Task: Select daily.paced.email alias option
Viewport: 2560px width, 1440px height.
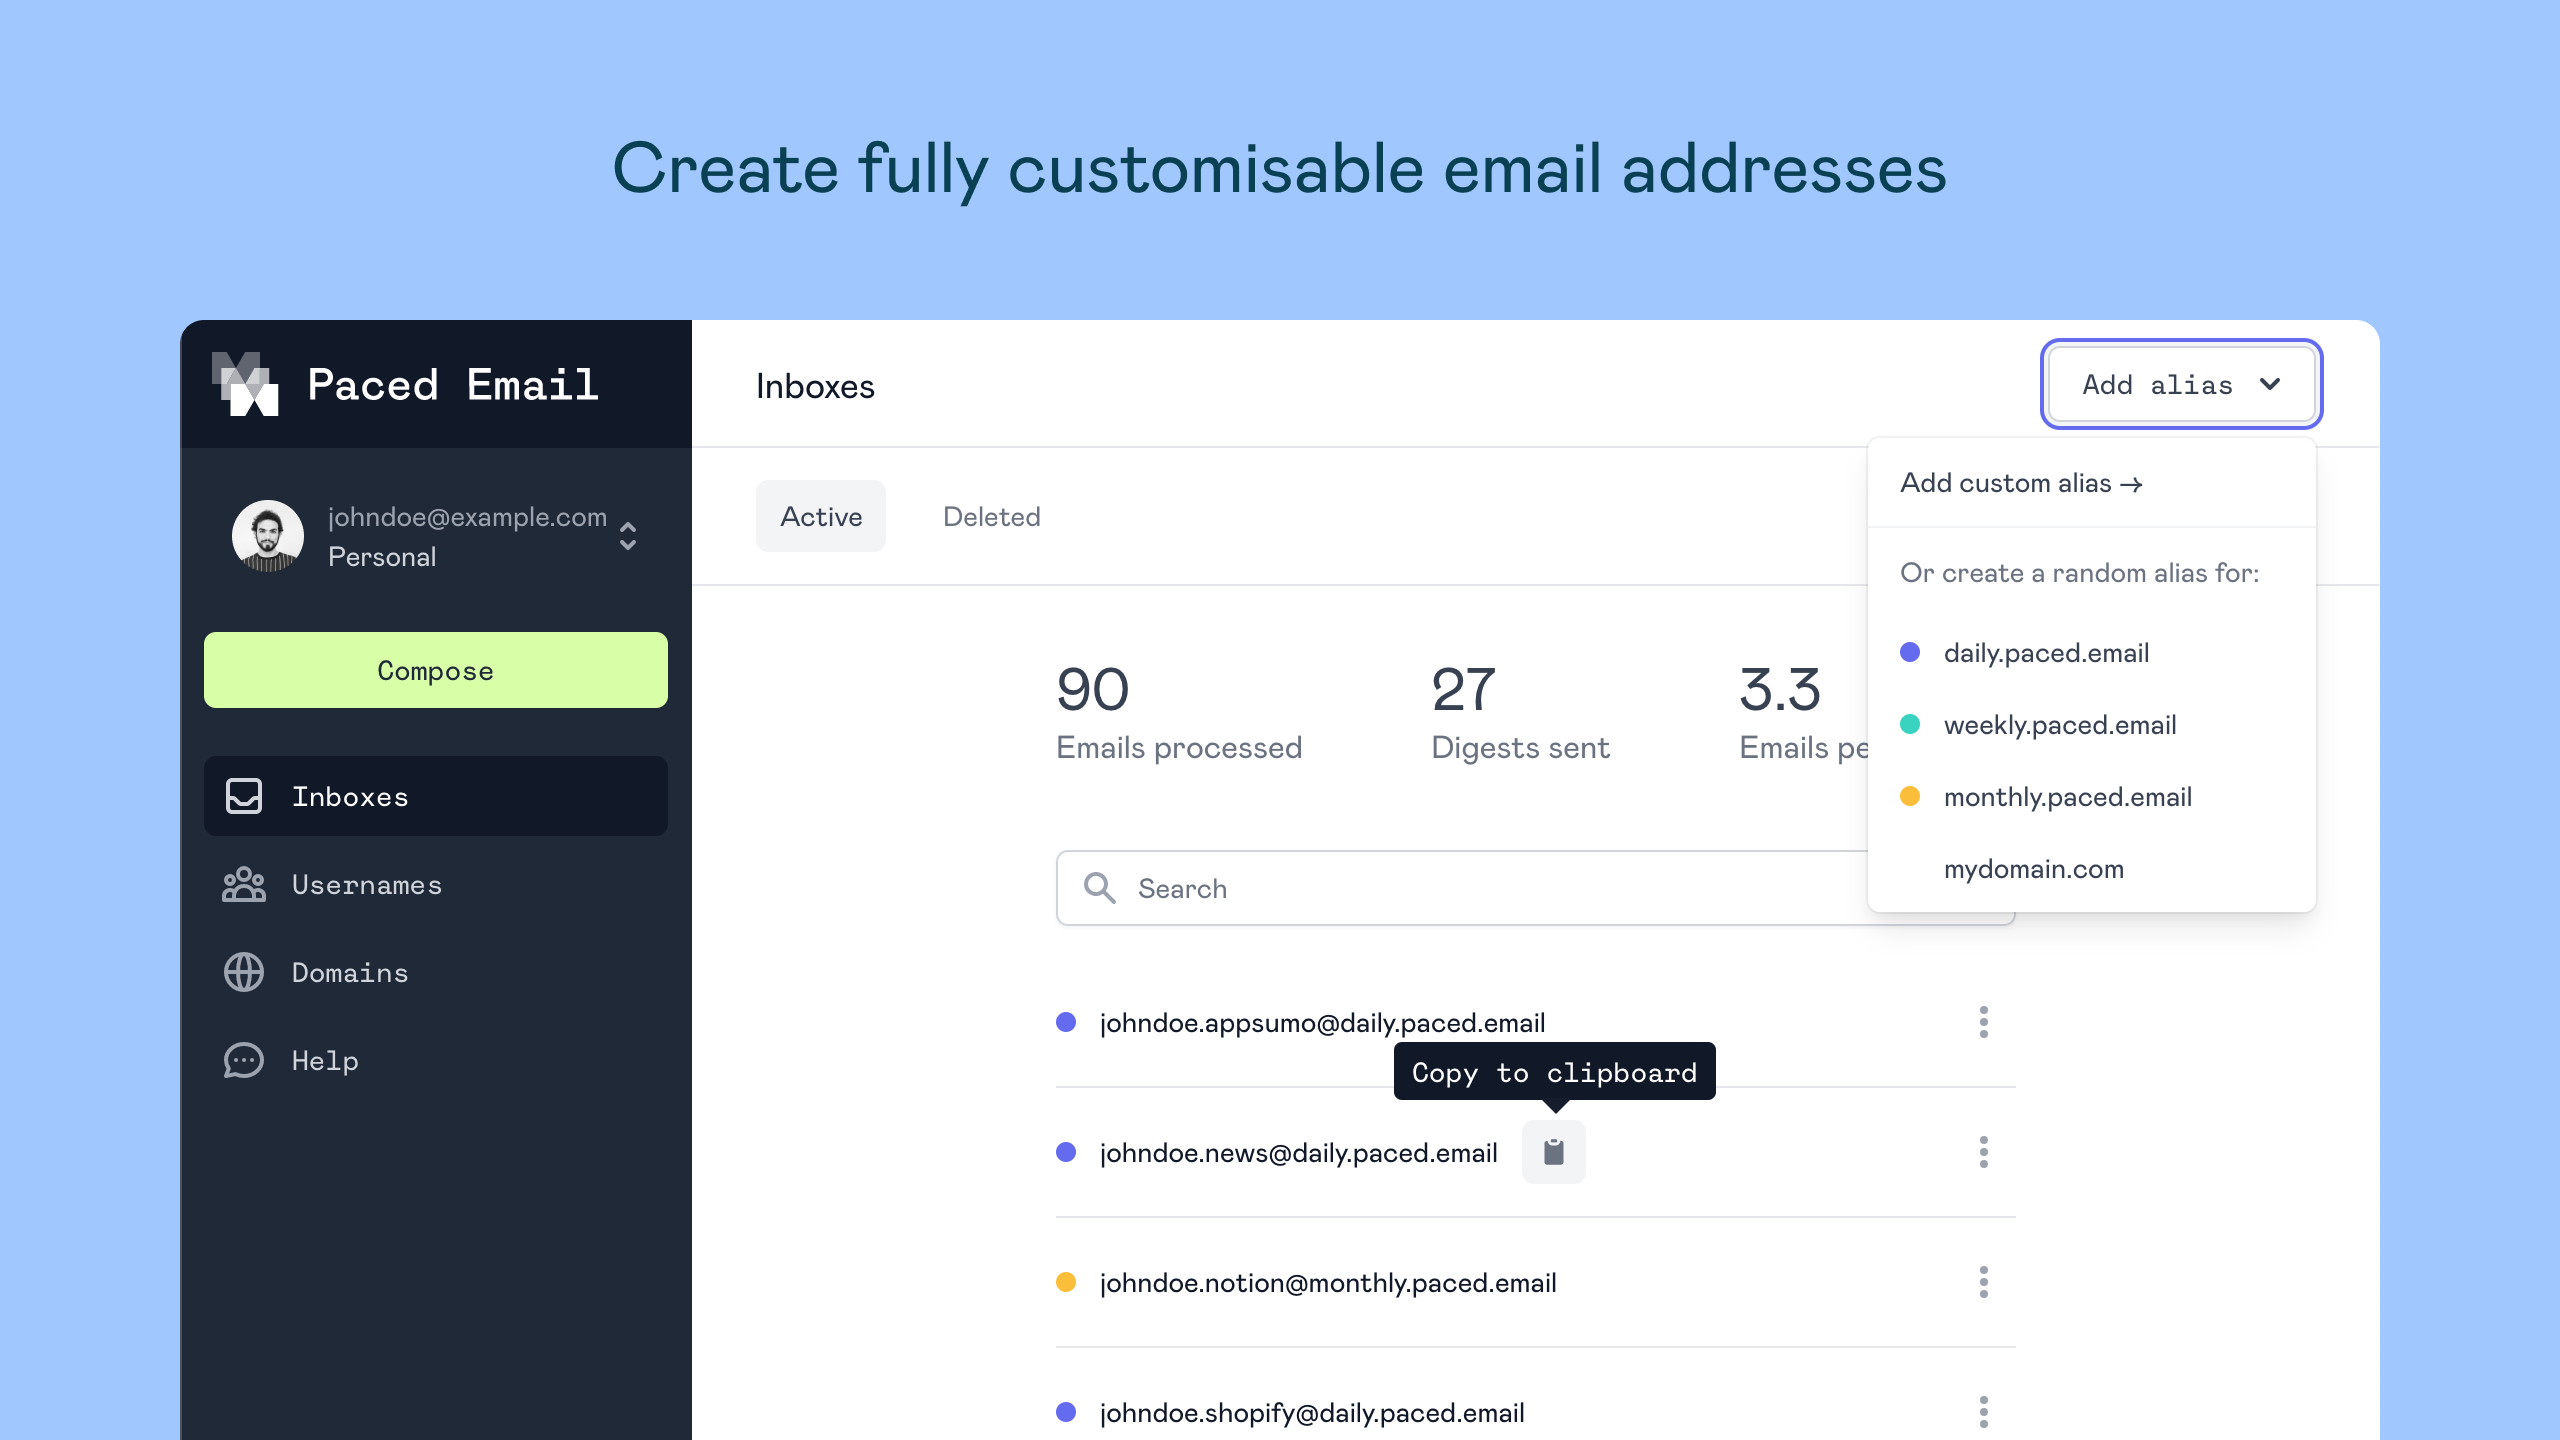Action: (x=2045, y=652)
